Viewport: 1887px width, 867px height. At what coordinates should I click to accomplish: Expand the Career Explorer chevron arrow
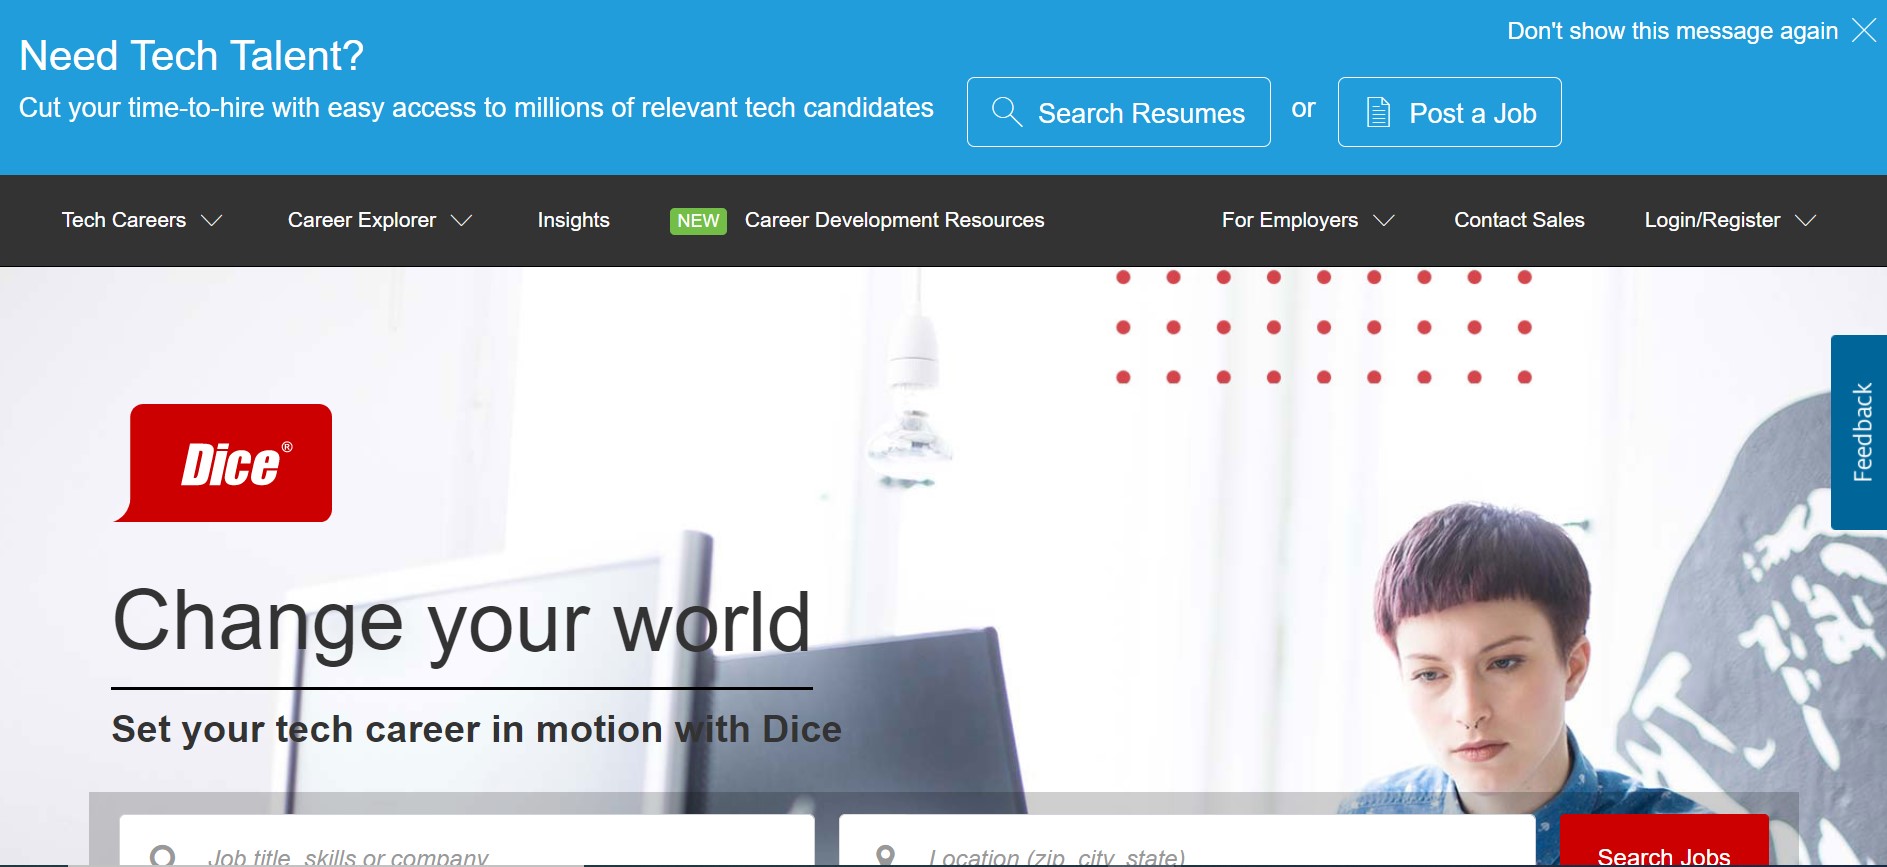[x=461, y=220]
